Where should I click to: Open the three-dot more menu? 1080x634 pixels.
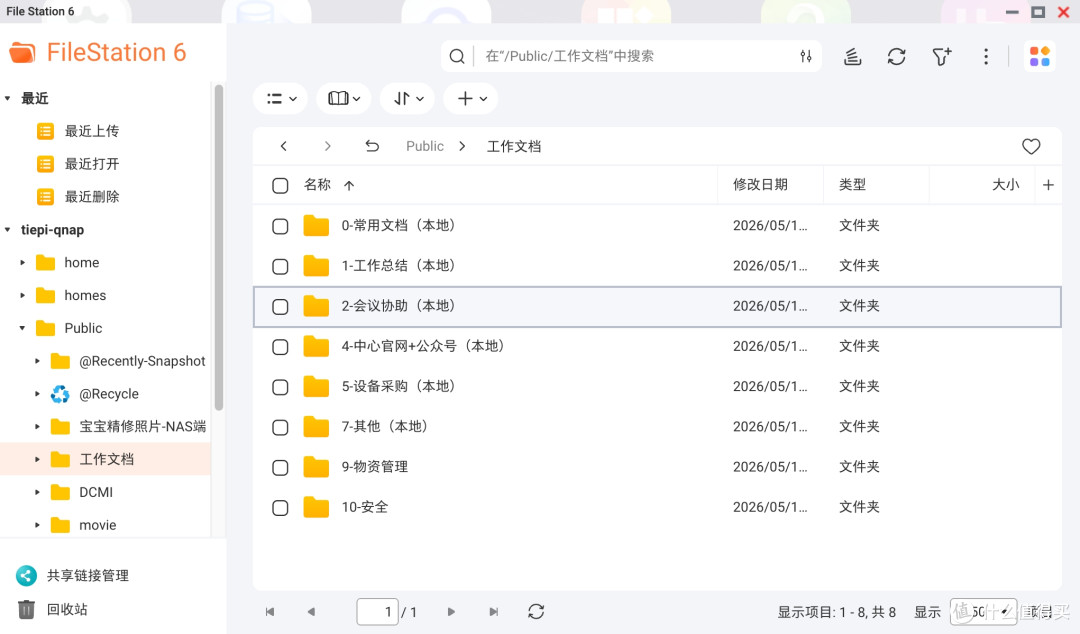click(986, 57)
